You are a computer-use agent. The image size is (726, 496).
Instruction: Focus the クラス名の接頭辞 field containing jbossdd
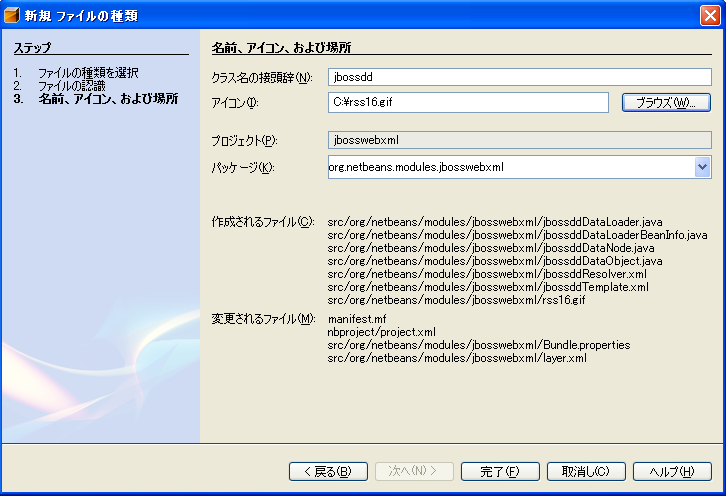pyautogui.click(x=519, y=77)
